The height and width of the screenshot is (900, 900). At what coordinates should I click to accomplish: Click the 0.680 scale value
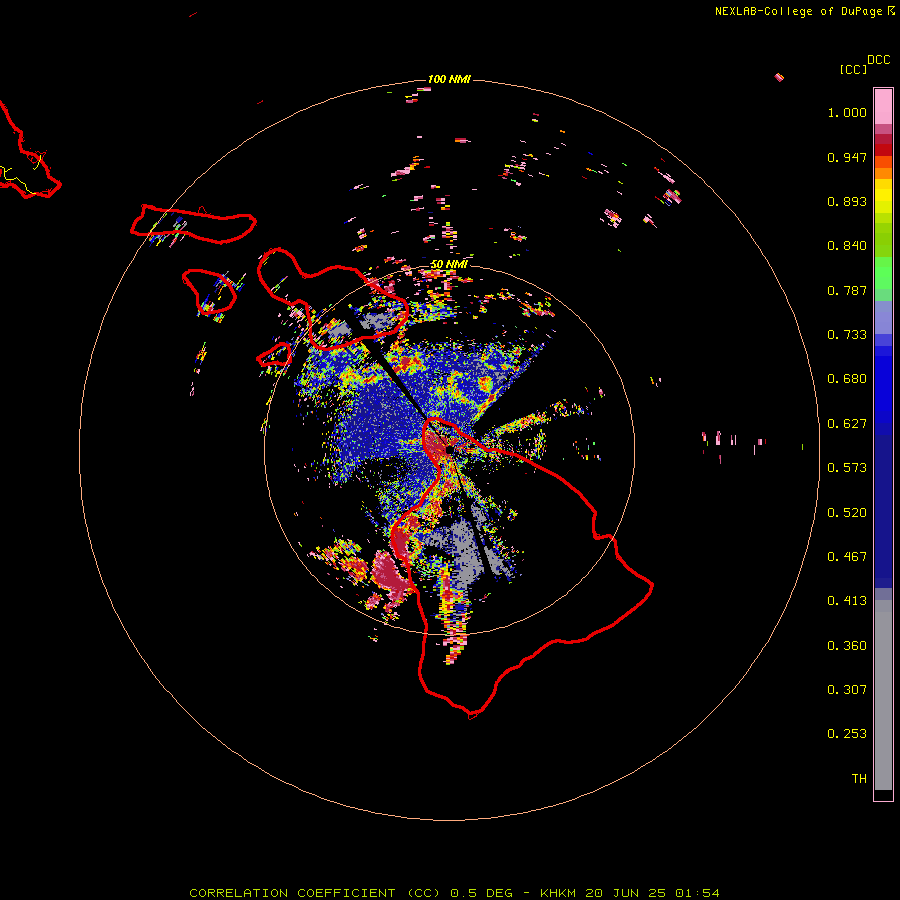847,379
